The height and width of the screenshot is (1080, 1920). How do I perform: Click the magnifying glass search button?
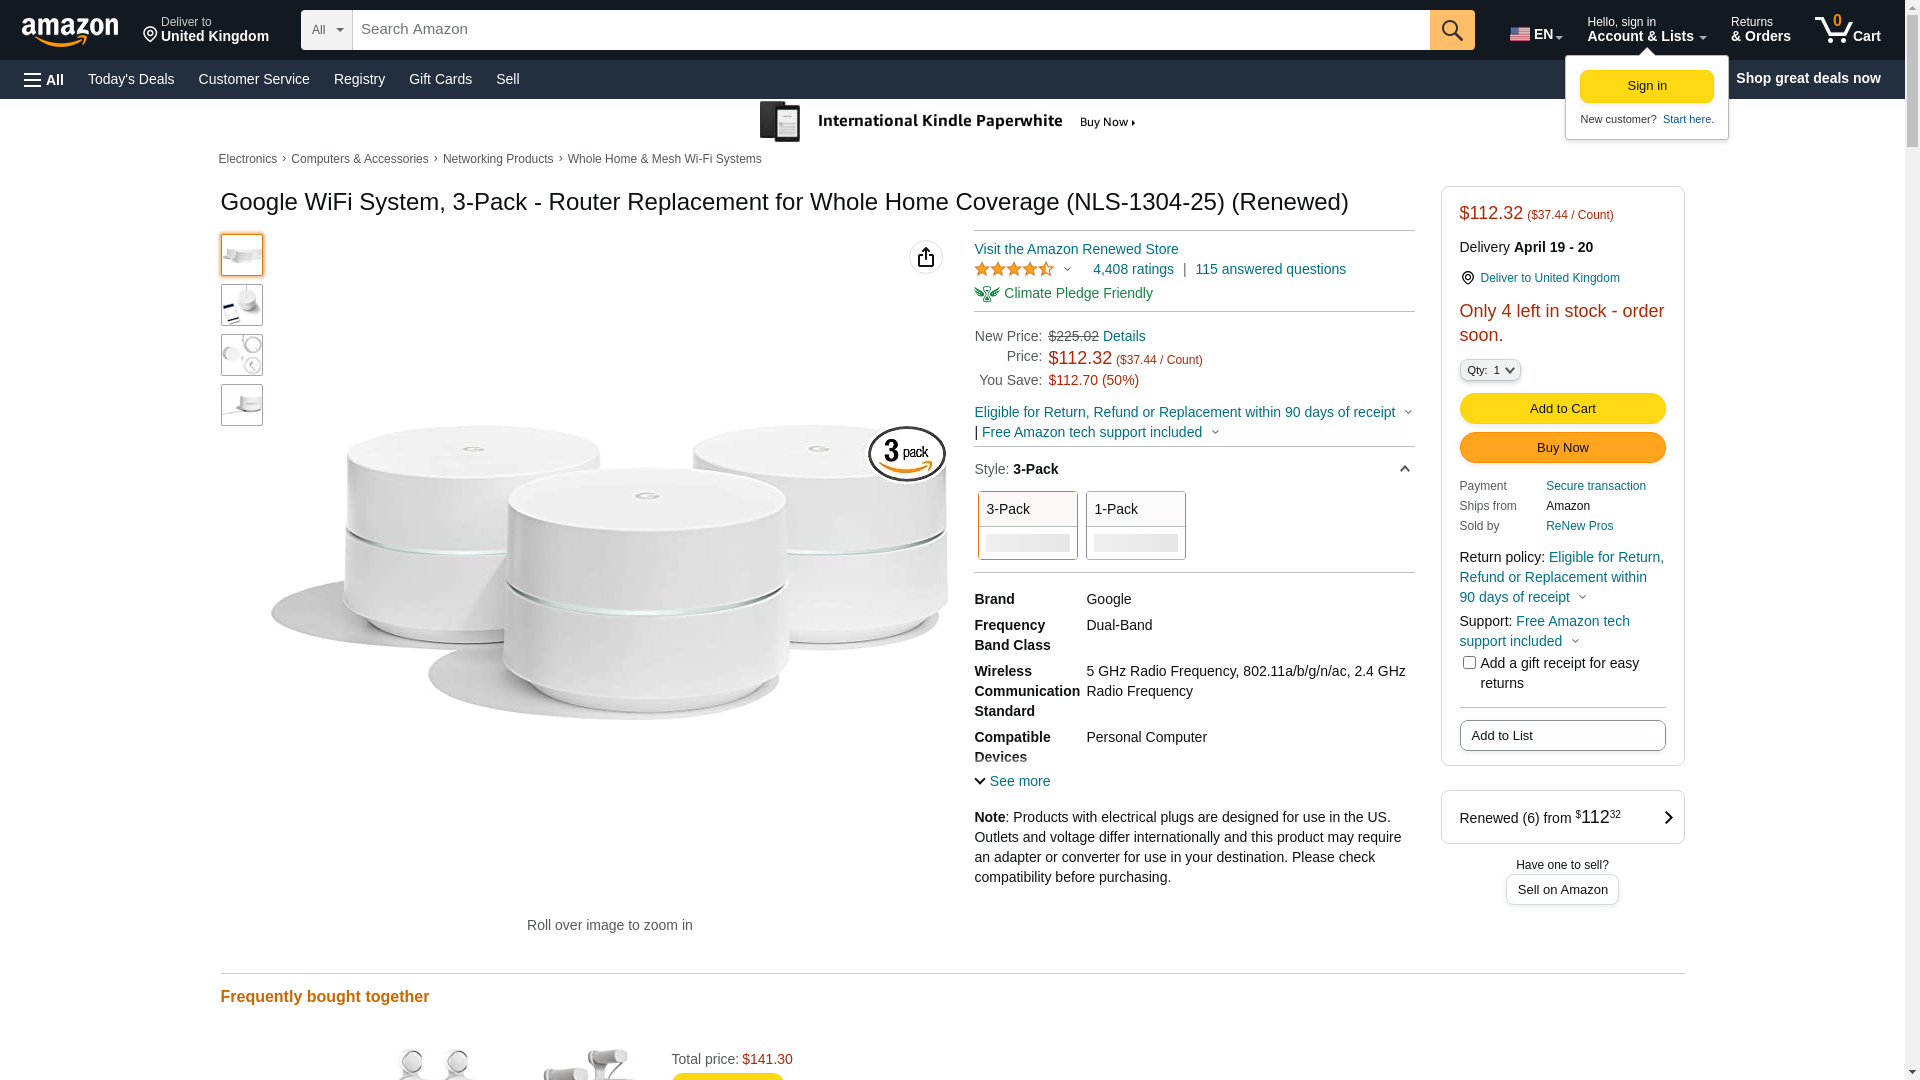pos(1452,30)
